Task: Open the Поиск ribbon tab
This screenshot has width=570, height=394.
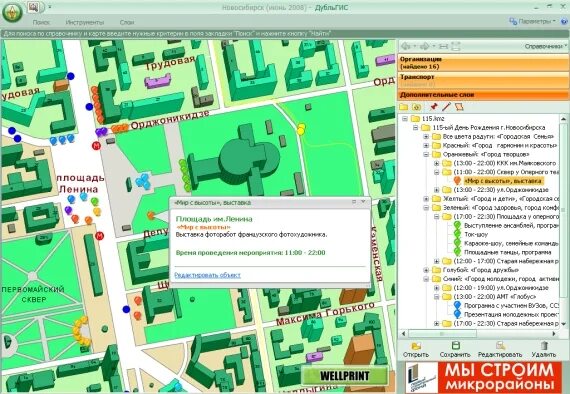Action: click(41, 22)
